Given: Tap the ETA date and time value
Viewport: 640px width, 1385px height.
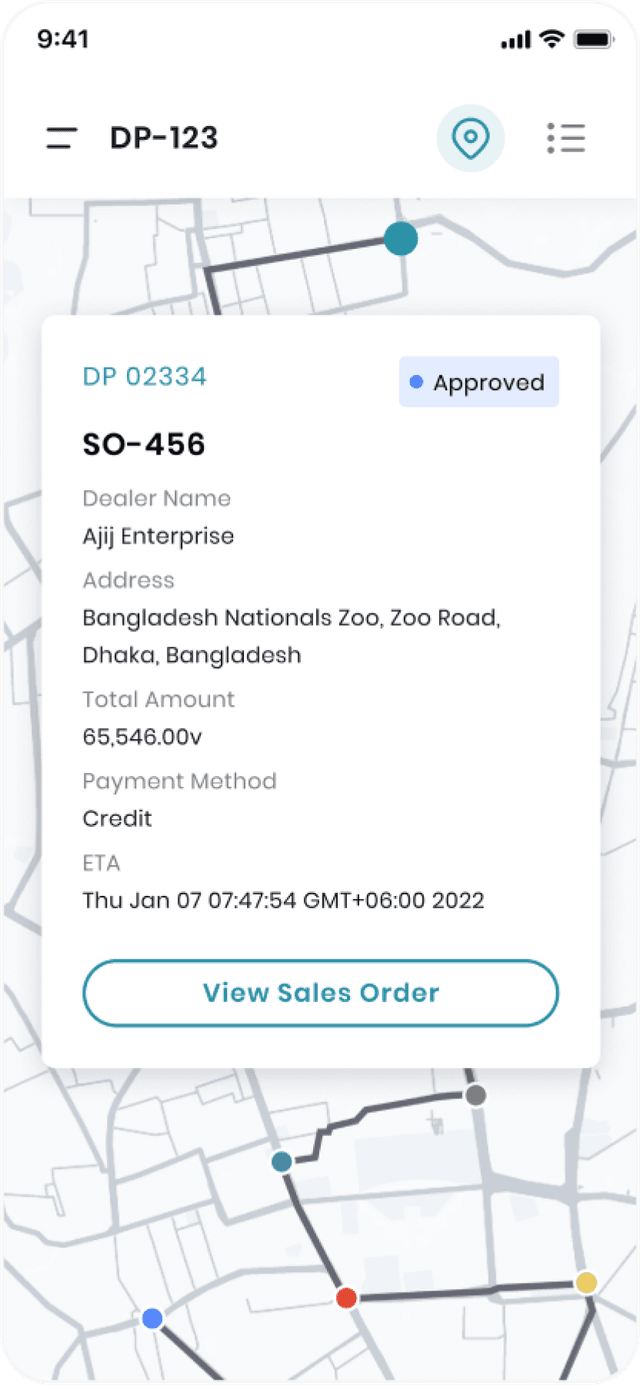Looking at the screenshot, I should [283, 900].
